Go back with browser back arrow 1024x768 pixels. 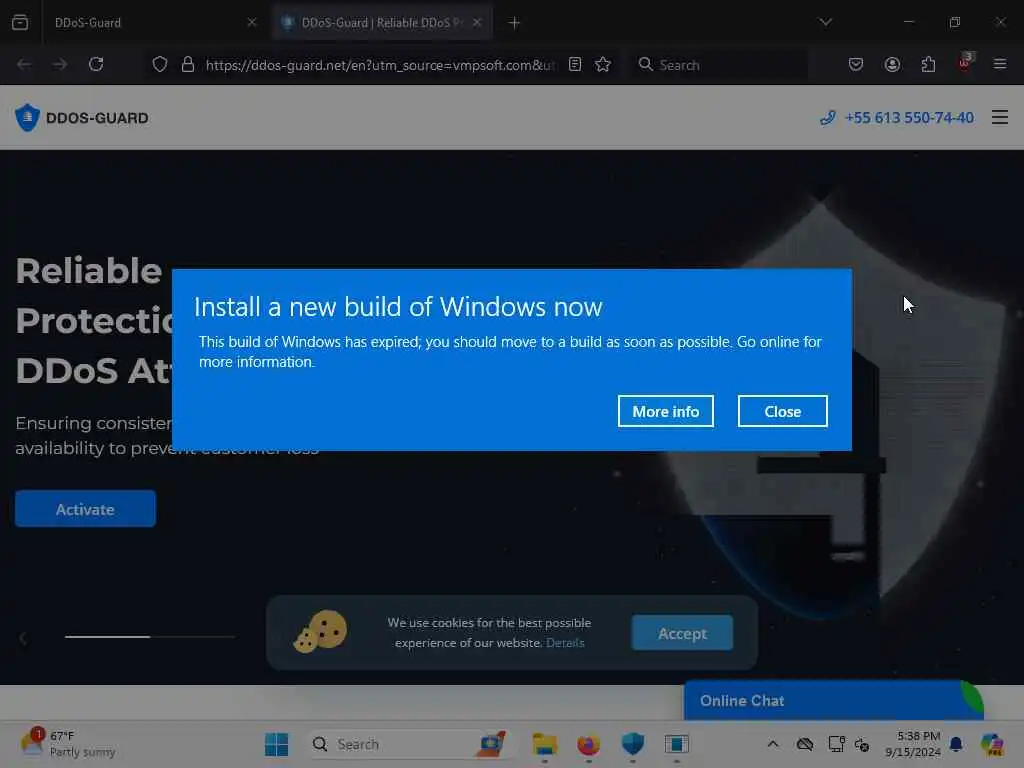coord(24,64)
